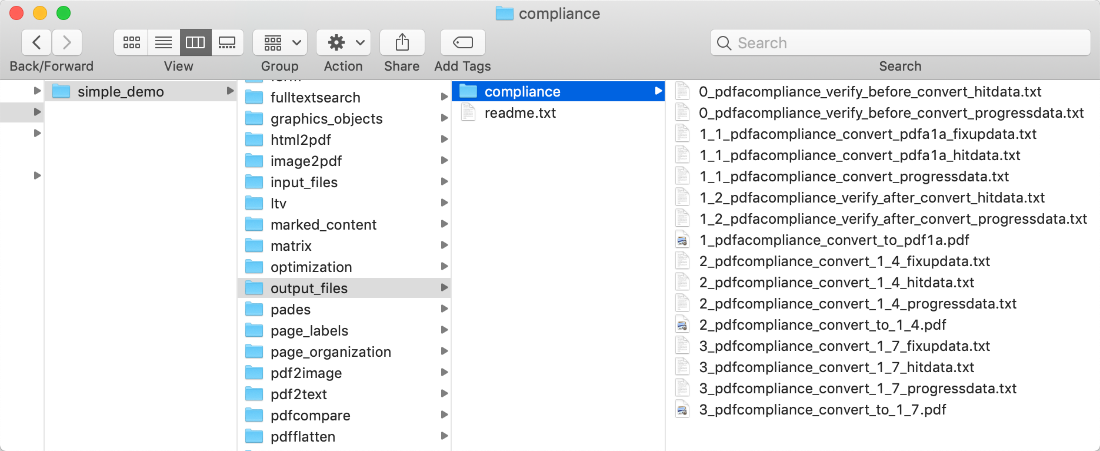This screenshot has width=1100, height=451.
Task: Switch to list view mode
Action: (x=163, y=42)
